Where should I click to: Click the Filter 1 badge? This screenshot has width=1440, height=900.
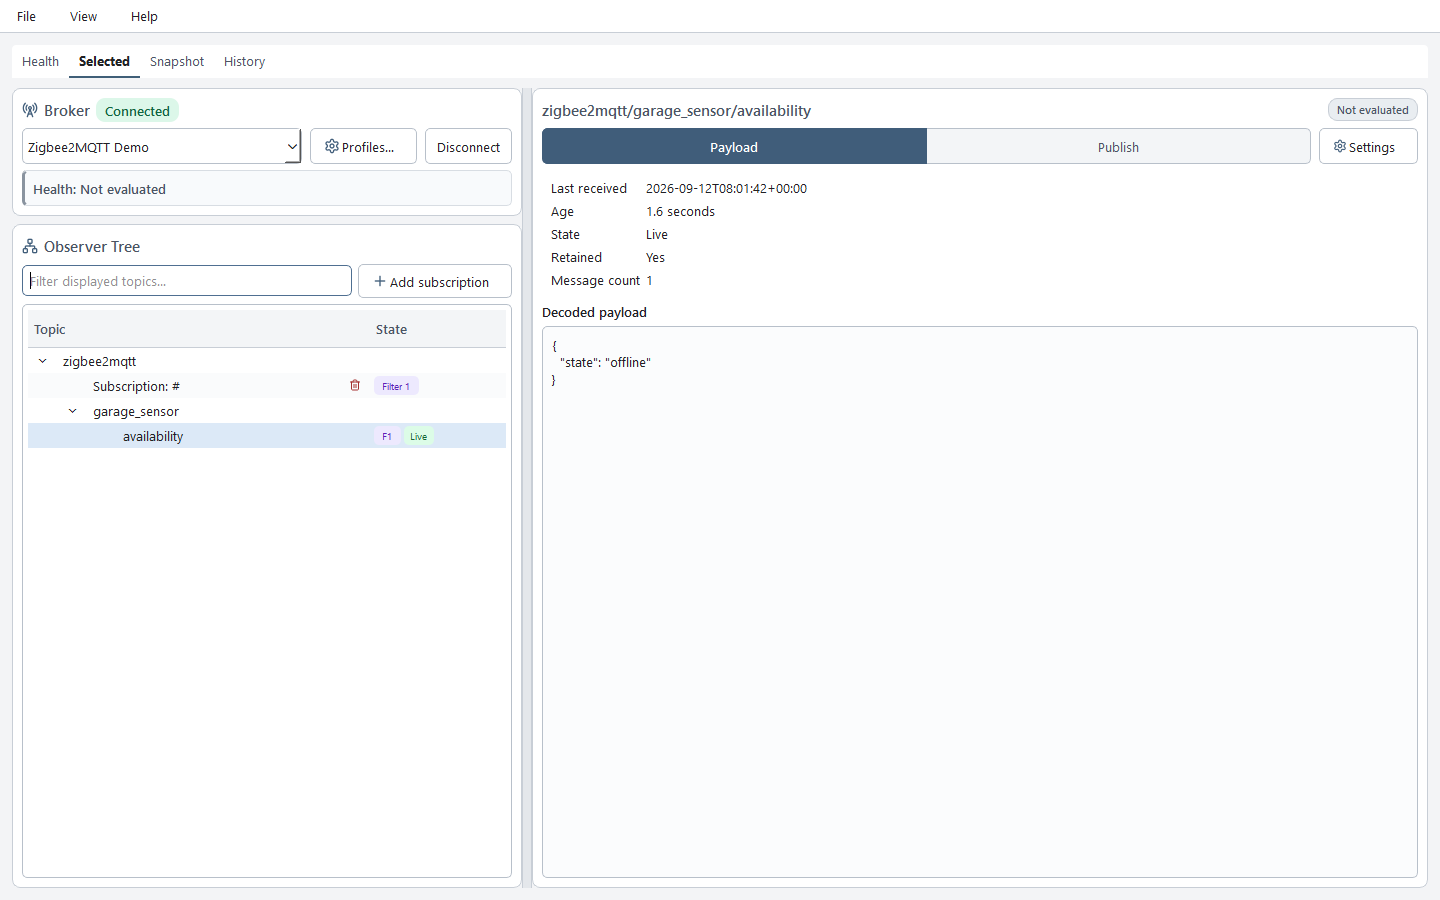coord(396,386)
